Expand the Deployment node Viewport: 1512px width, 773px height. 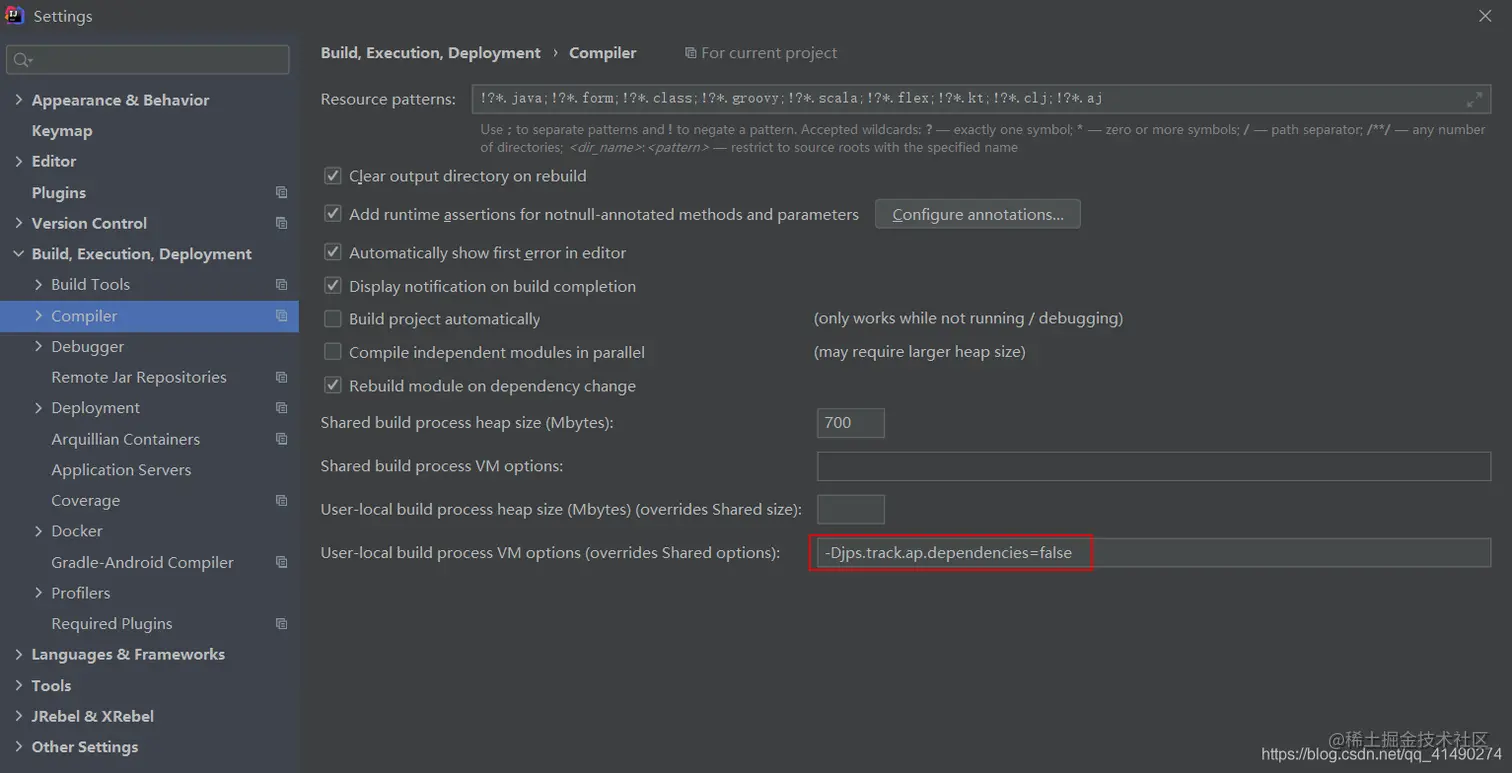point(39,408)
